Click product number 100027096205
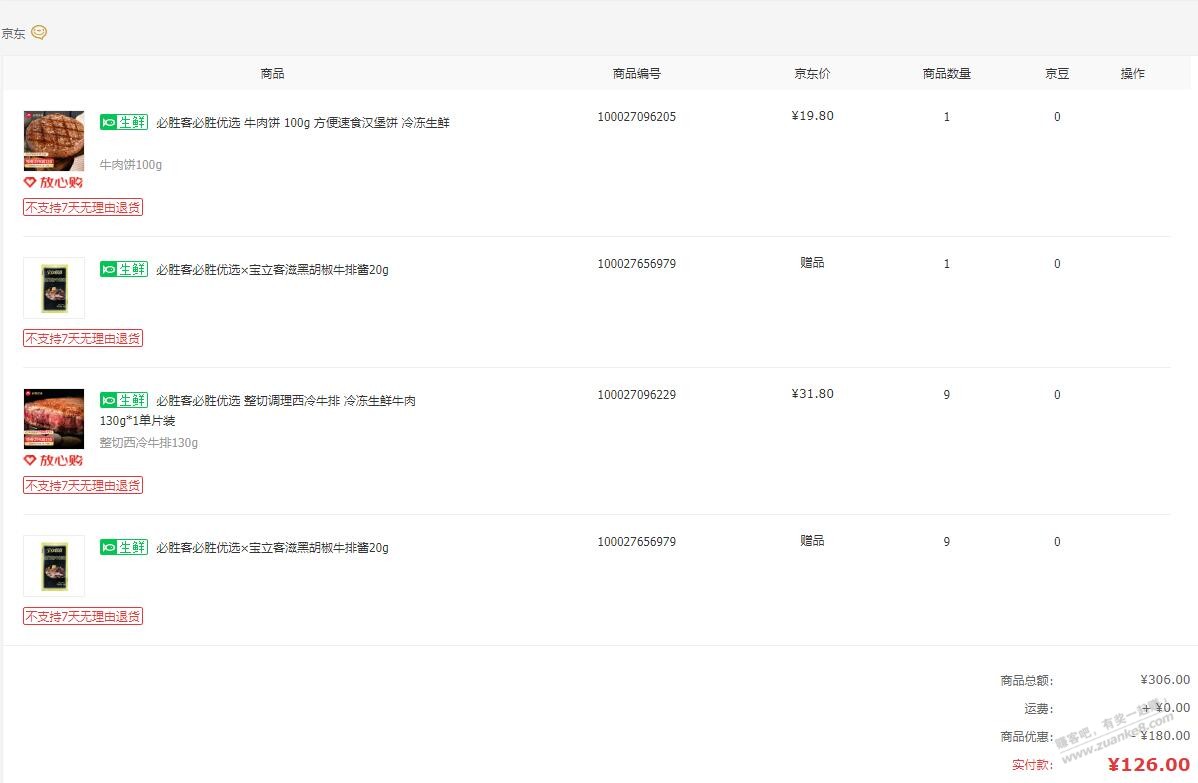This screenshot has width=1198, height=783. [637, 117]
